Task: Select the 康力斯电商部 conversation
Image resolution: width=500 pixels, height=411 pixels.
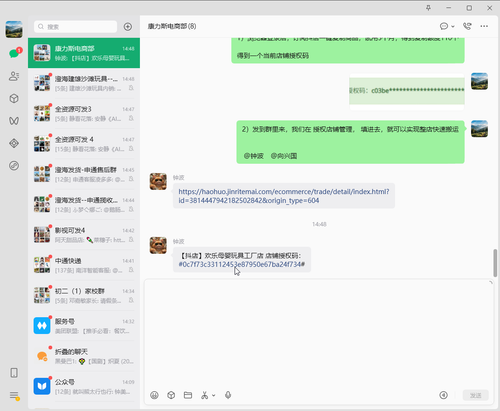Action: [84, 53]
